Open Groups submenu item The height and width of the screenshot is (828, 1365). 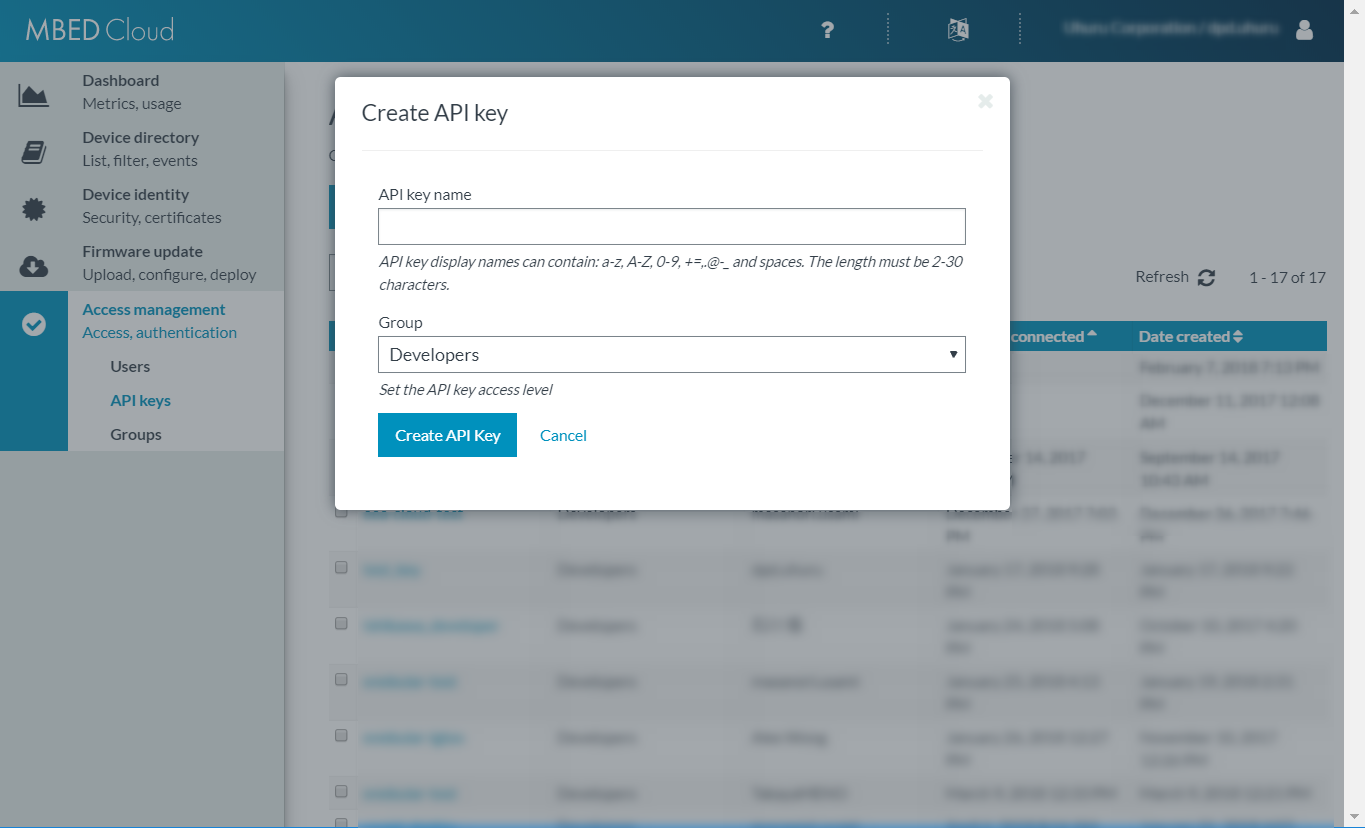click(136, 435)
